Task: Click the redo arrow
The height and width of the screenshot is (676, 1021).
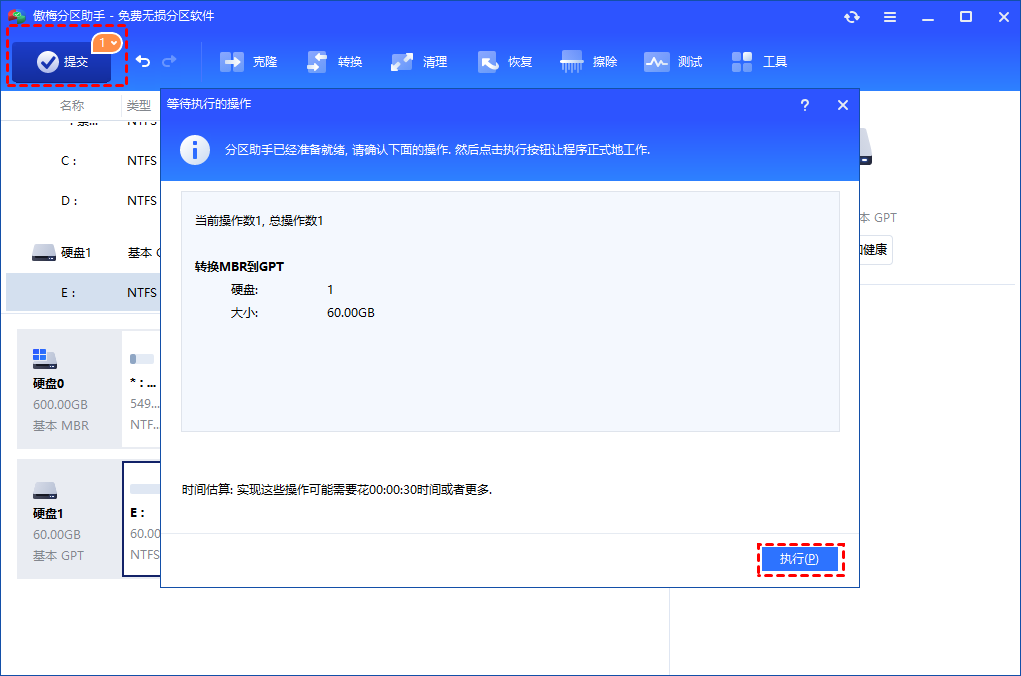Action: [170, 61]
